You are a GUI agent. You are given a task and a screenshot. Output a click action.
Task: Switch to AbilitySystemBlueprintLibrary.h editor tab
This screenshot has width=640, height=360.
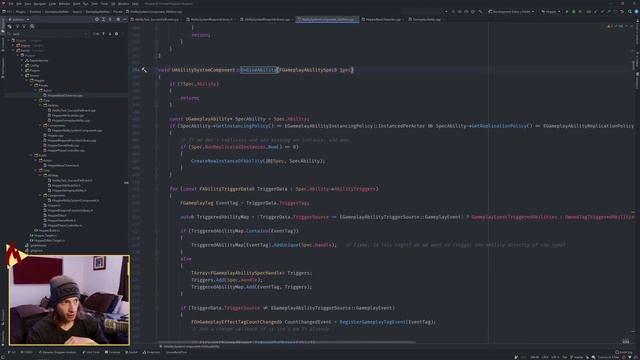click(x=210, y=20)
